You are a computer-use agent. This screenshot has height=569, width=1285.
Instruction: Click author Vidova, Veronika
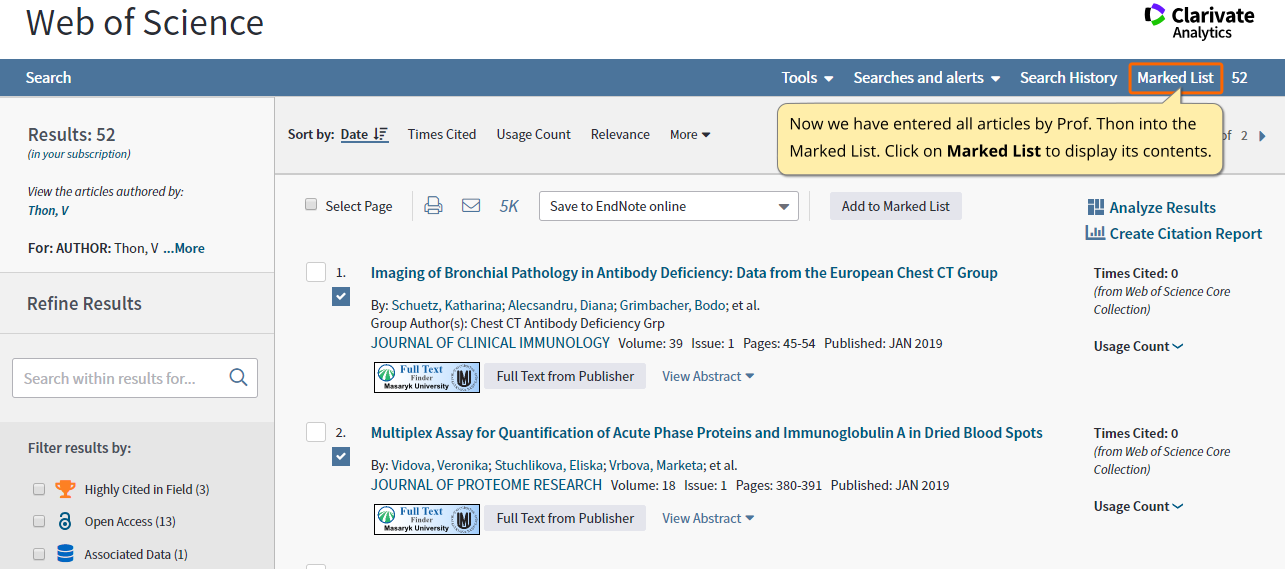pyautogui.click(x=439, y=465)
